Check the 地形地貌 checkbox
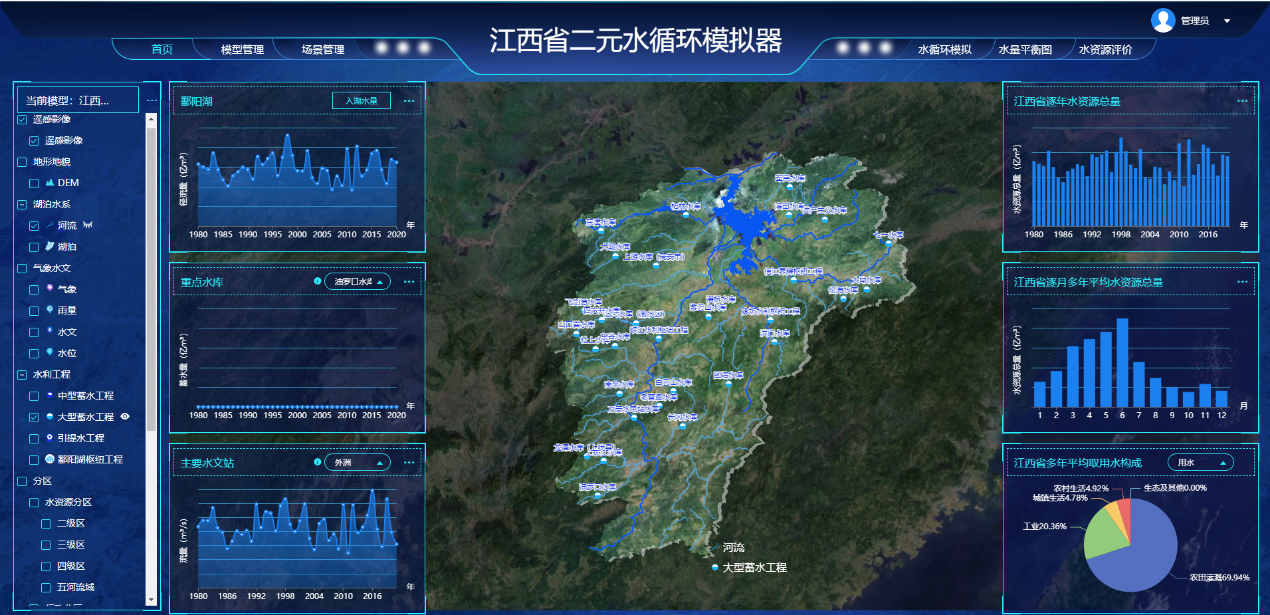This screenshot has height=615, width=1270. pos(22,161)
